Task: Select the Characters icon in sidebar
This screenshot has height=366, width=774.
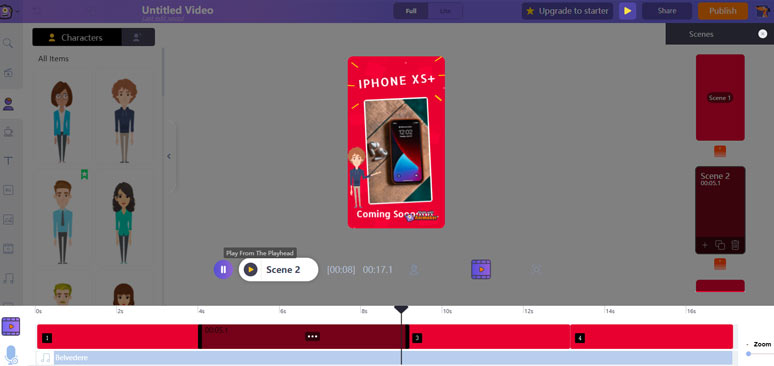Action: [x=8, y=103]
